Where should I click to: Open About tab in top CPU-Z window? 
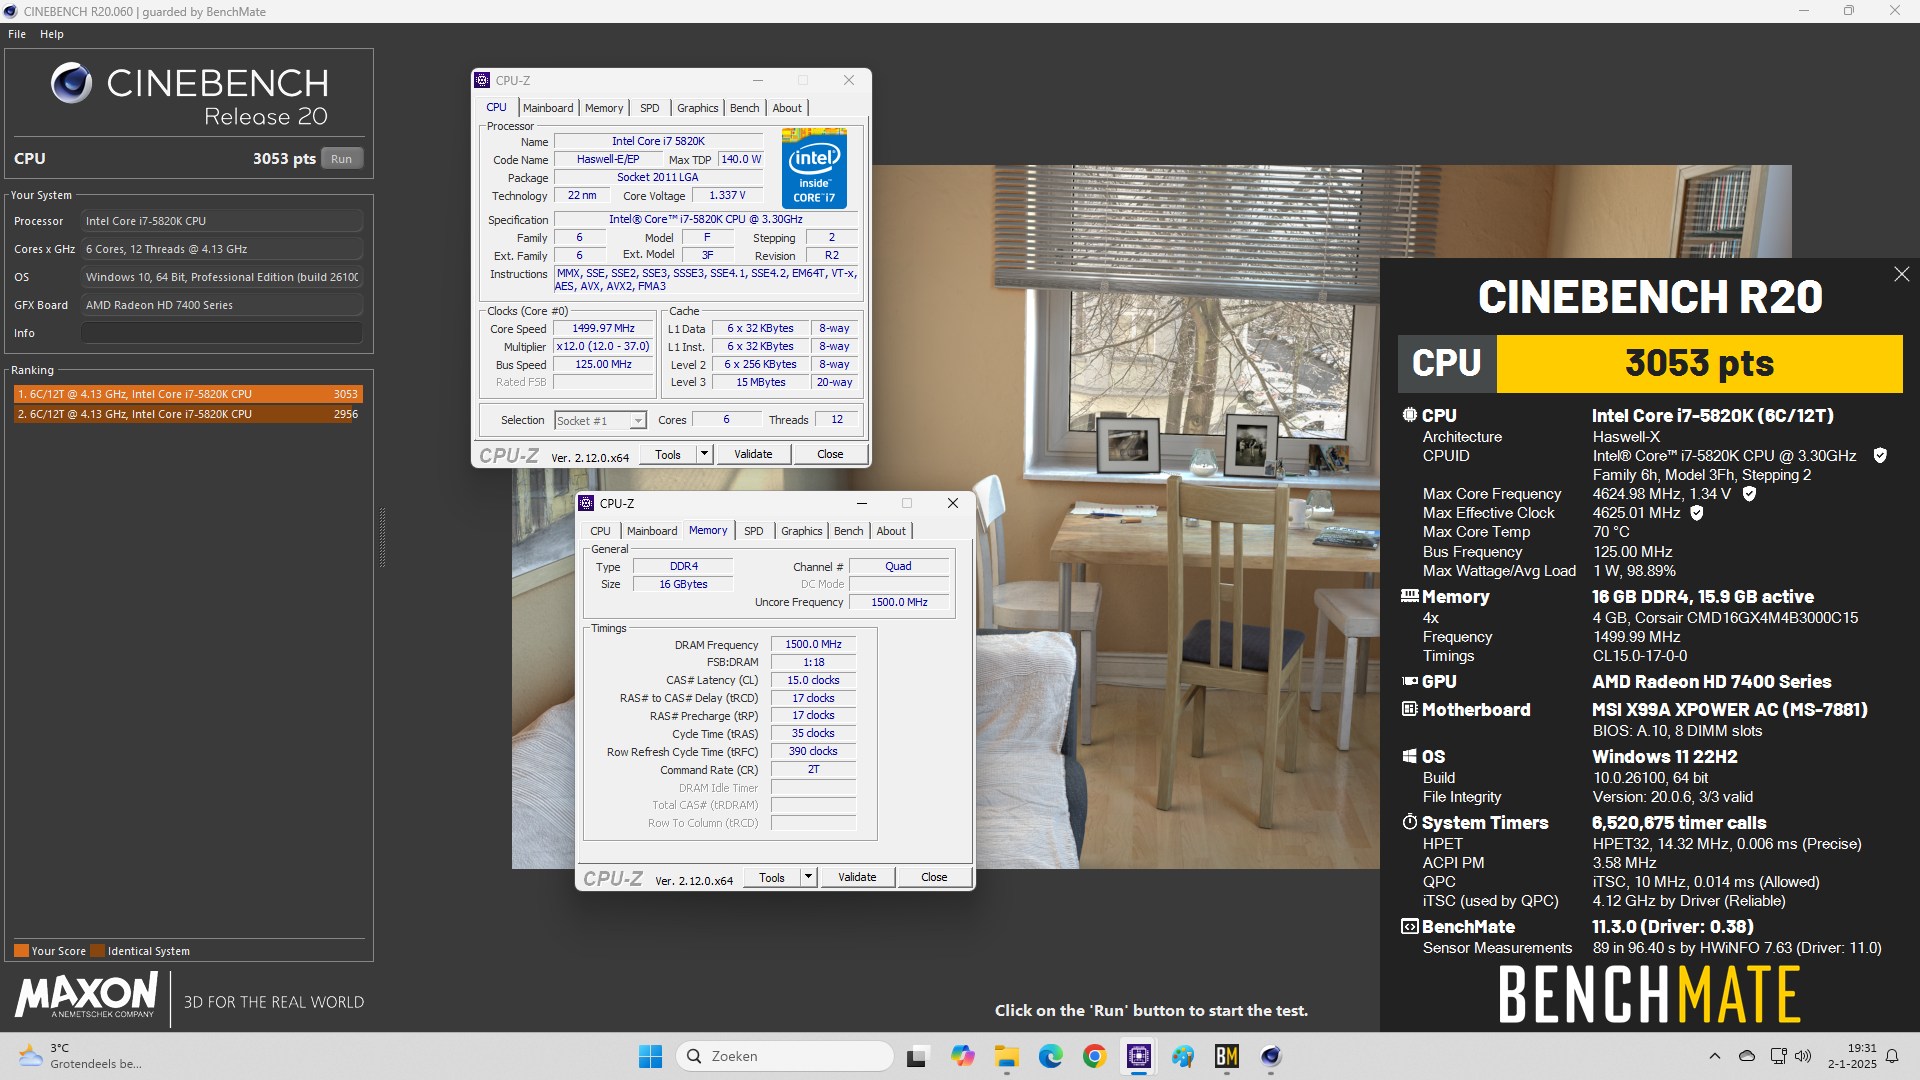(787, 108)
